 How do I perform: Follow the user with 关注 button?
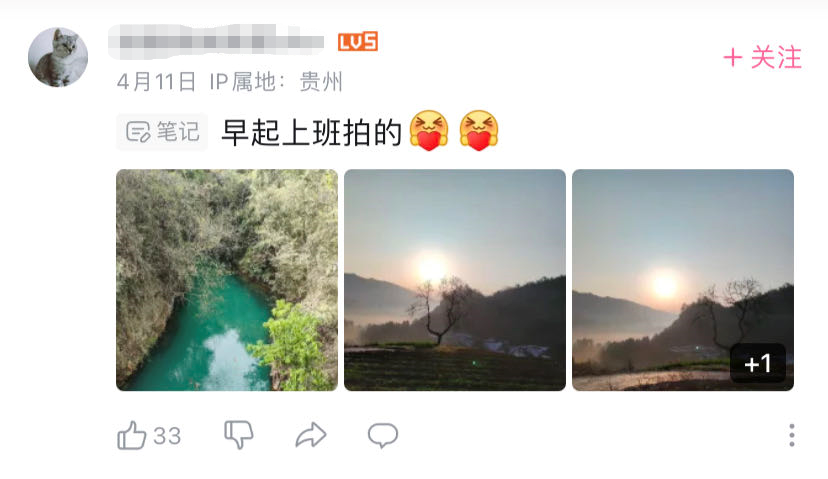[763, 57]
